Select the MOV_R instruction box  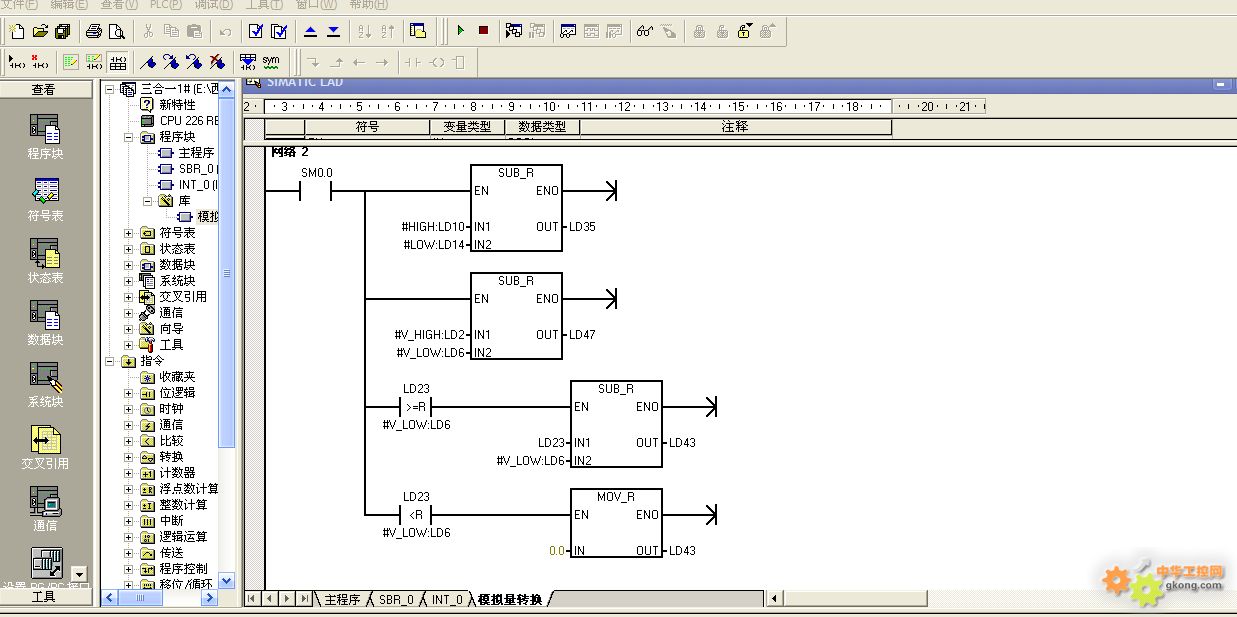(x=616, y=524)
